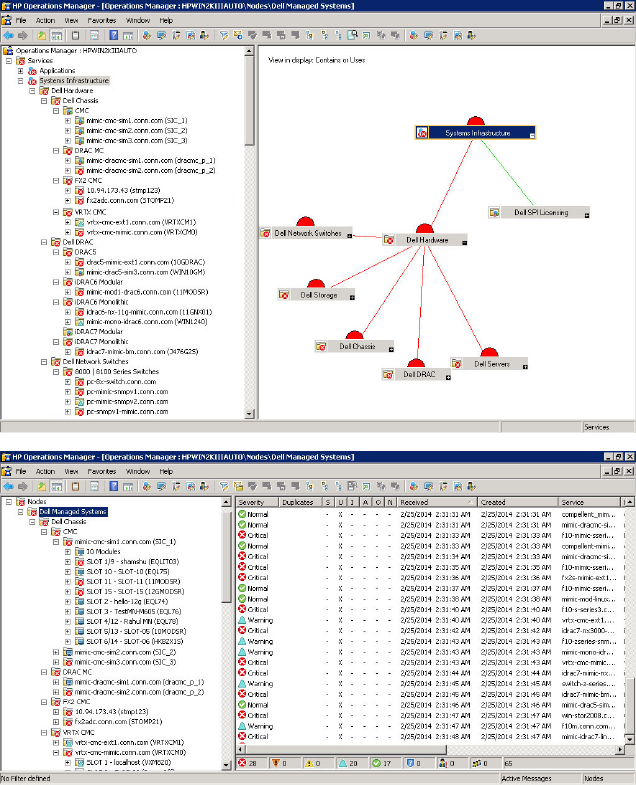Open the View menu in the bottom window
Viewport: 636px width, 785px height.
coord(71,472)
